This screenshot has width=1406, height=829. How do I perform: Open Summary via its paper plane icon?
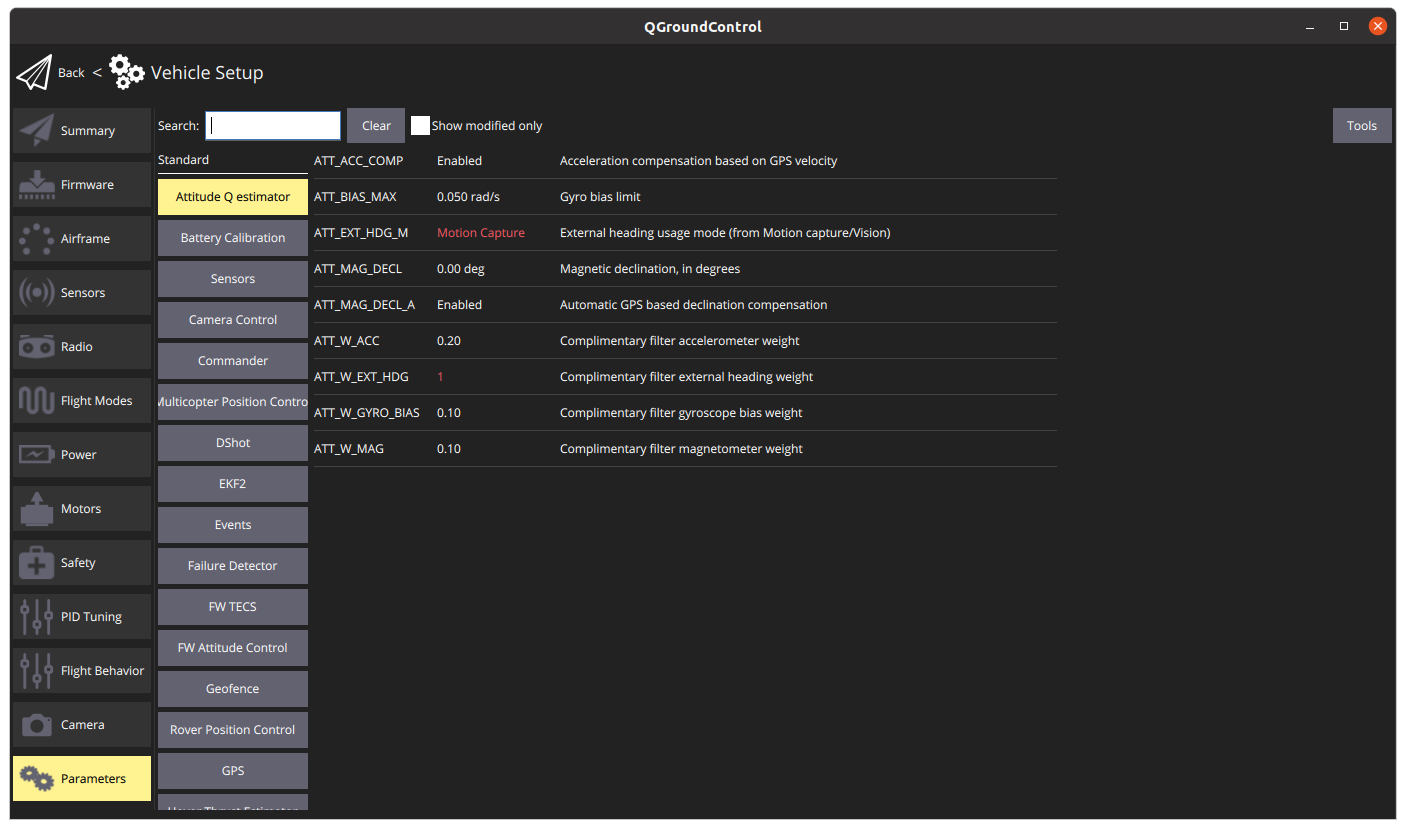coord(37,131)
